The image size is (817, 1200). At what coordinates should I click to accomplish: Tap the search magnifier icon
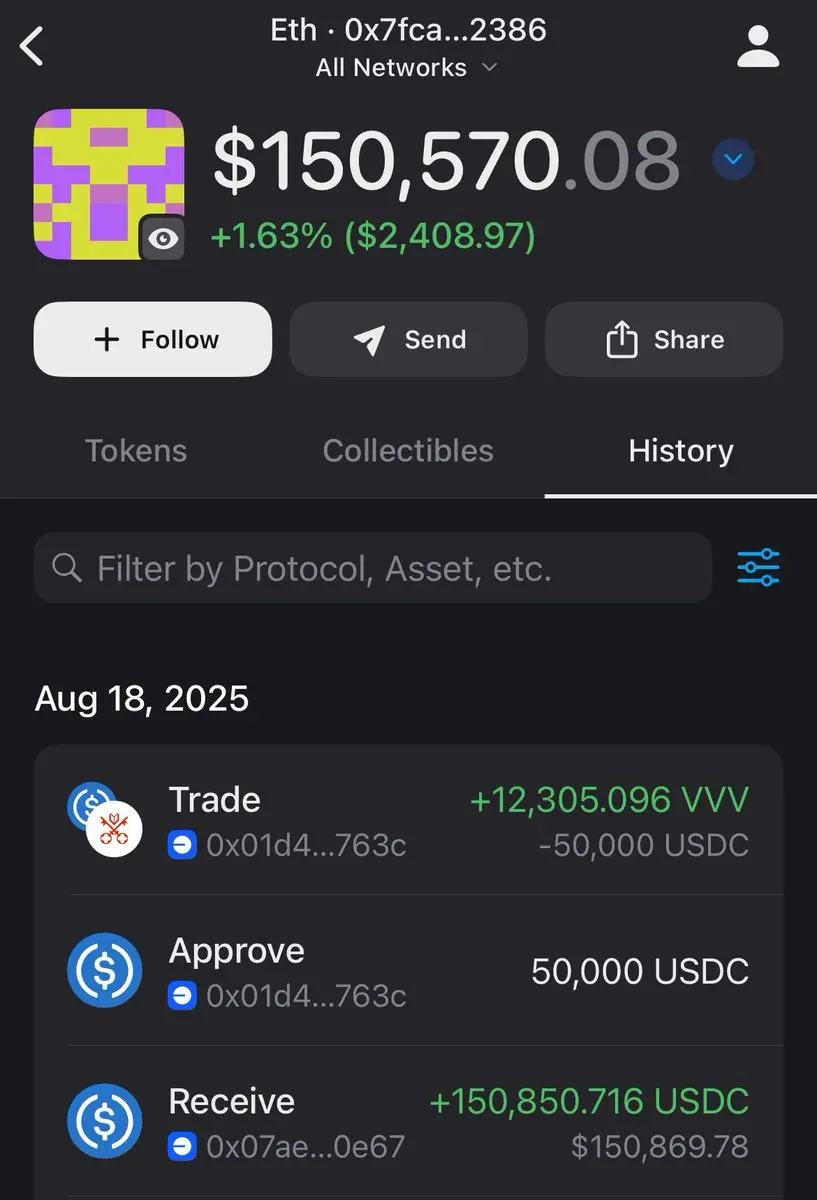click(67, 568)
